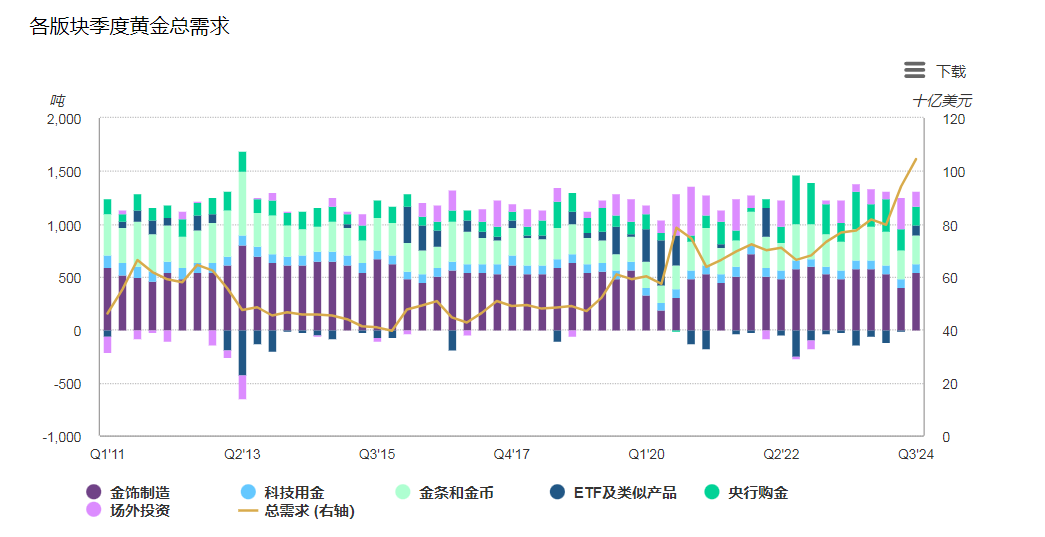Click the purple 金饰制造 legend circle
Viewport: 1045px width, 537px height.
tap(94, 492)
